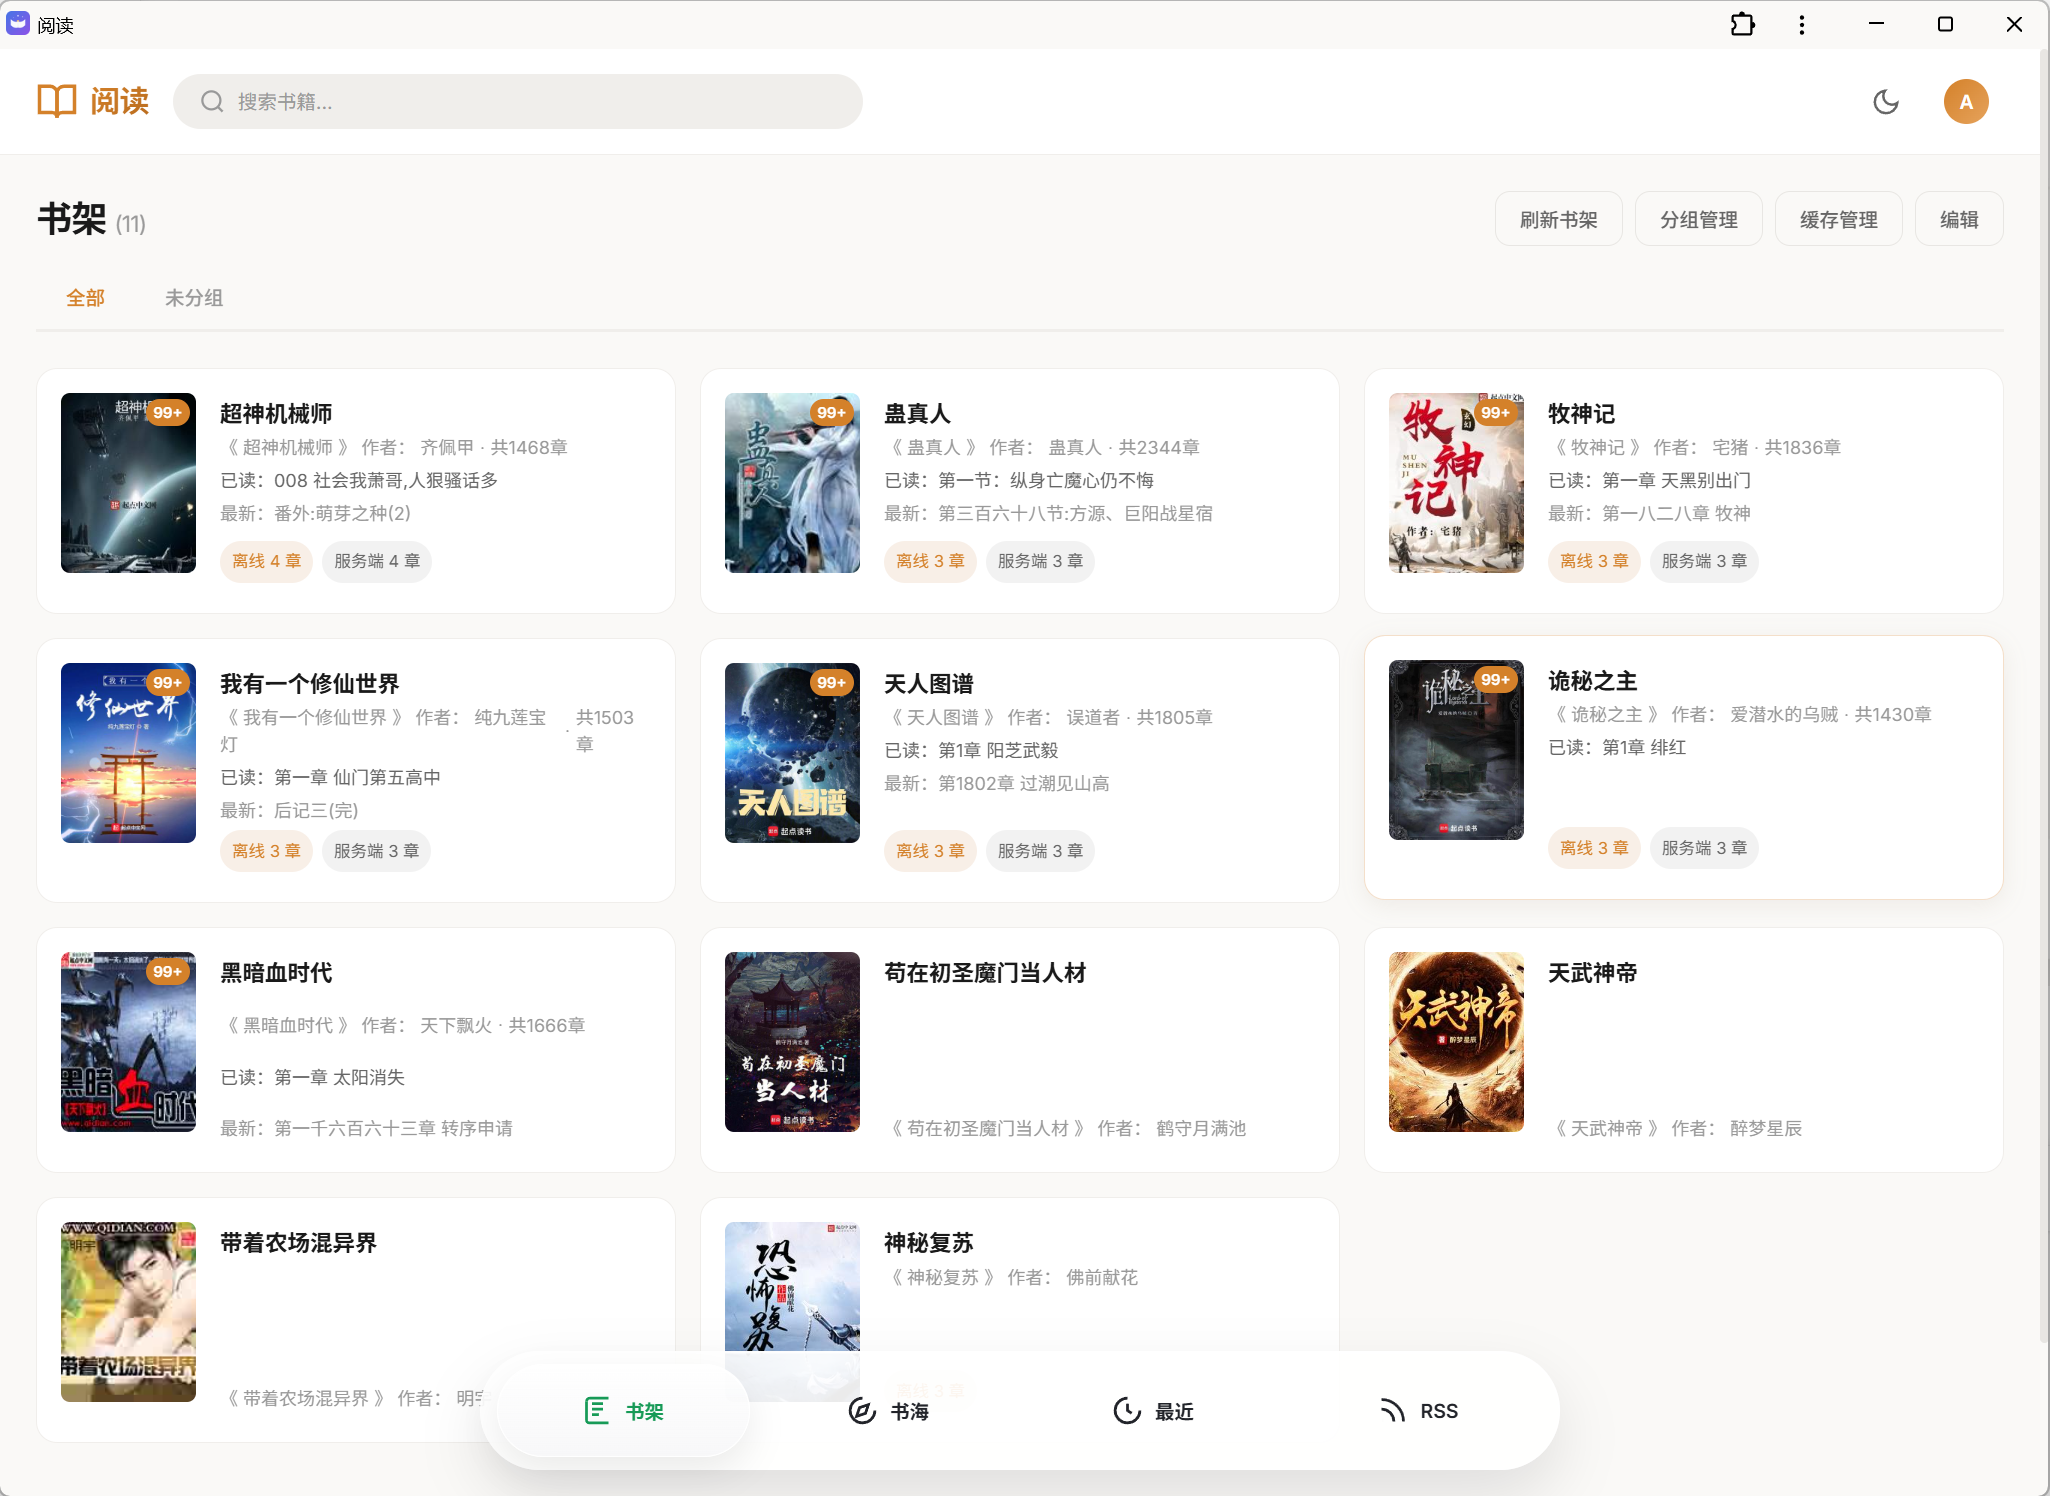Click the magnifier icon in the search bar
This screenshot has height=1496, width=2050.
point(211,101)
